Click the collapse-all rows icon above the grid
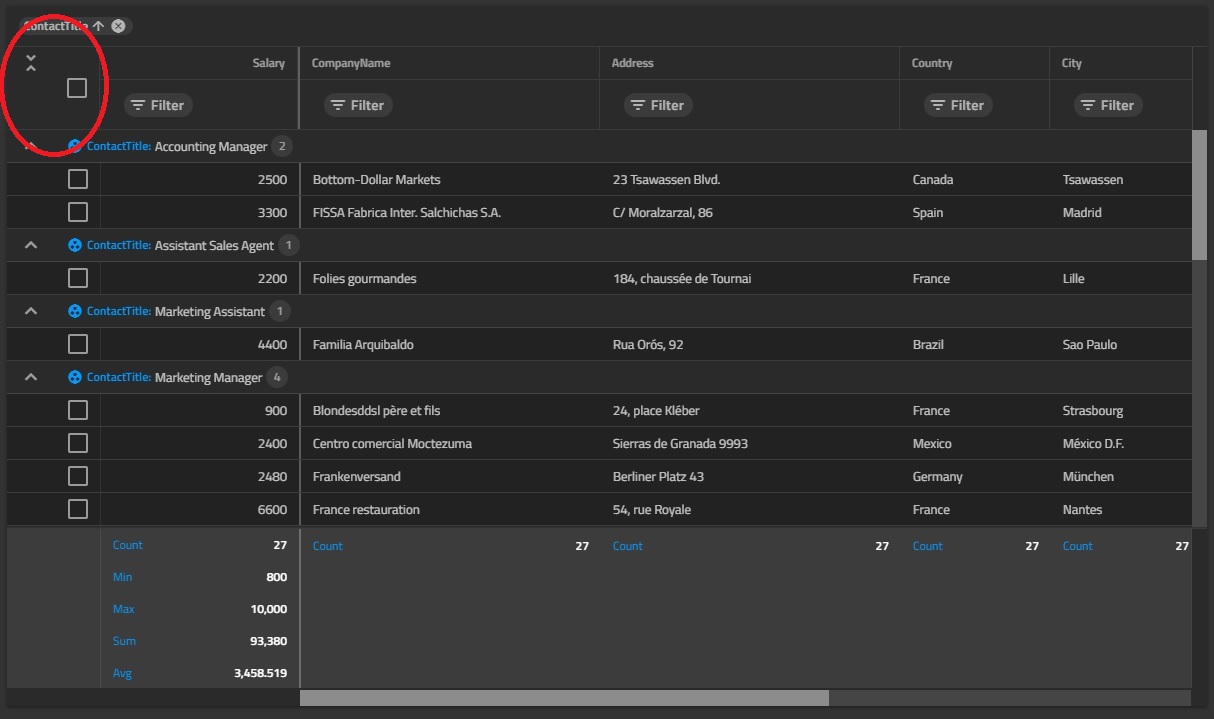Viewport: 1214px width, 719px height. coord(30,62)
